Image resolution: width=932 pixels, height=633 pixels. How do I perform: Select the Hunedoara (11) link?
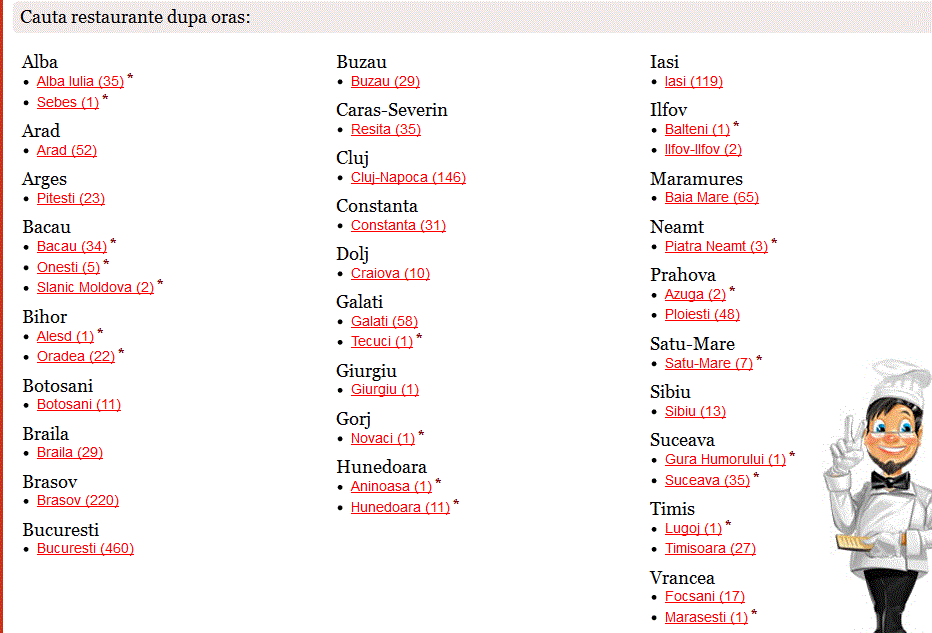[x=400, y=508]
